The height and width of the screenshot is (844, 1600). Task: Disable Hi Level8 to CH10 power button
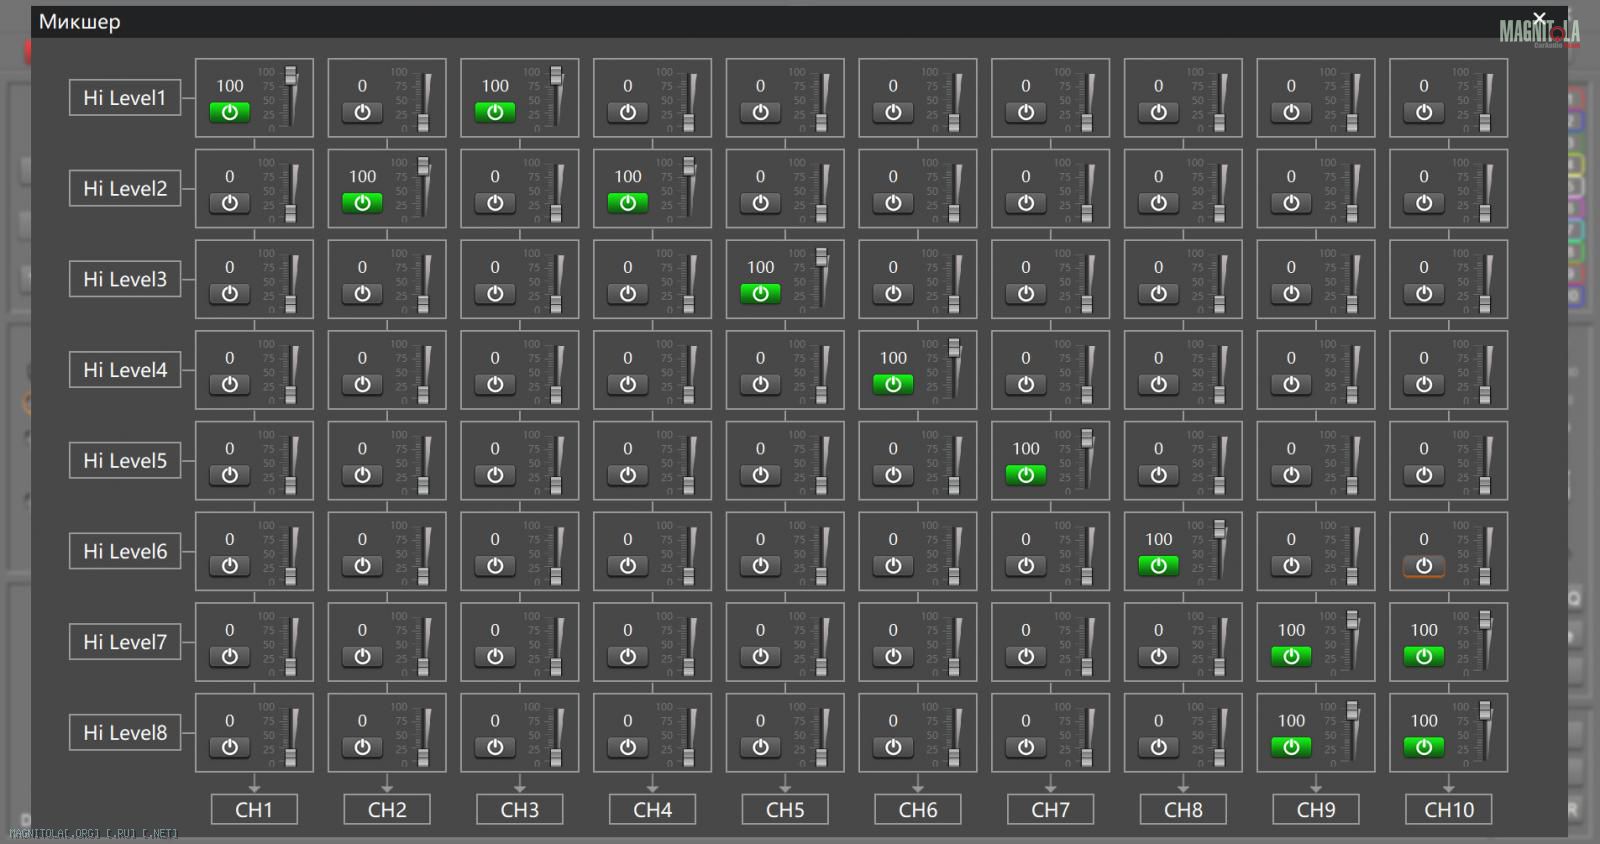click(1424, 747)
